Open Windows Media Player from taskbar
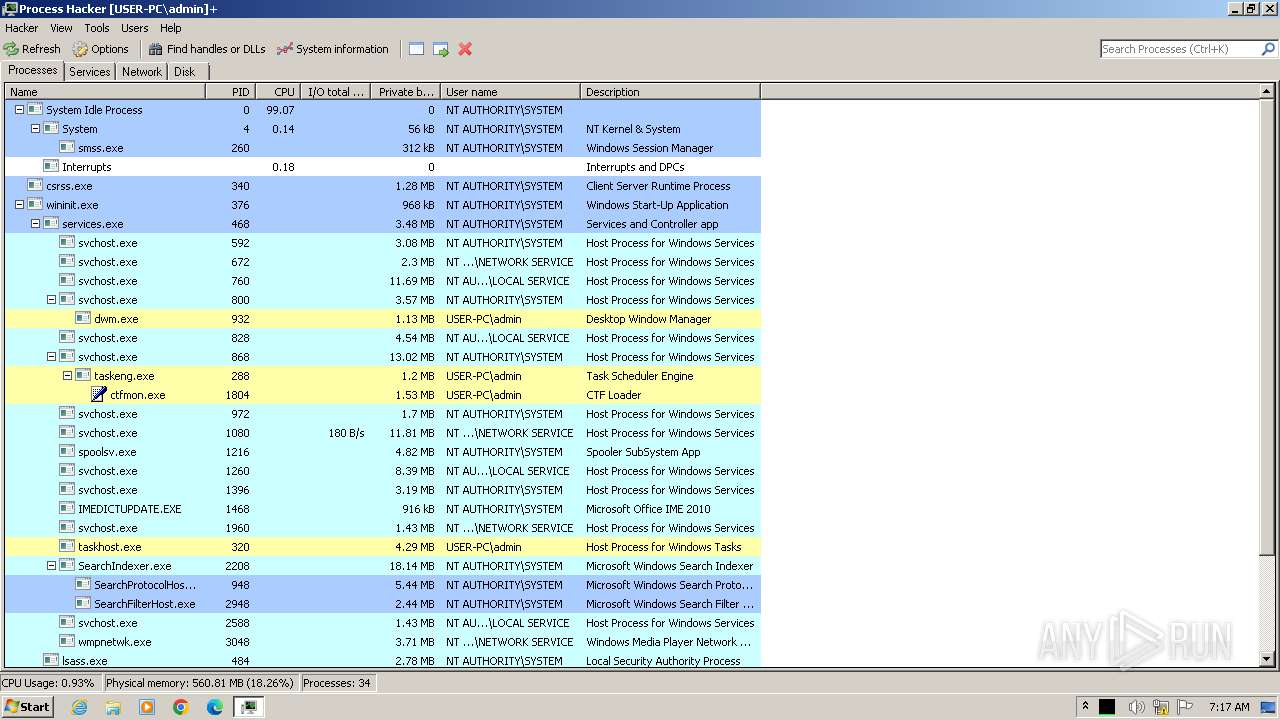 click(147, 707)
